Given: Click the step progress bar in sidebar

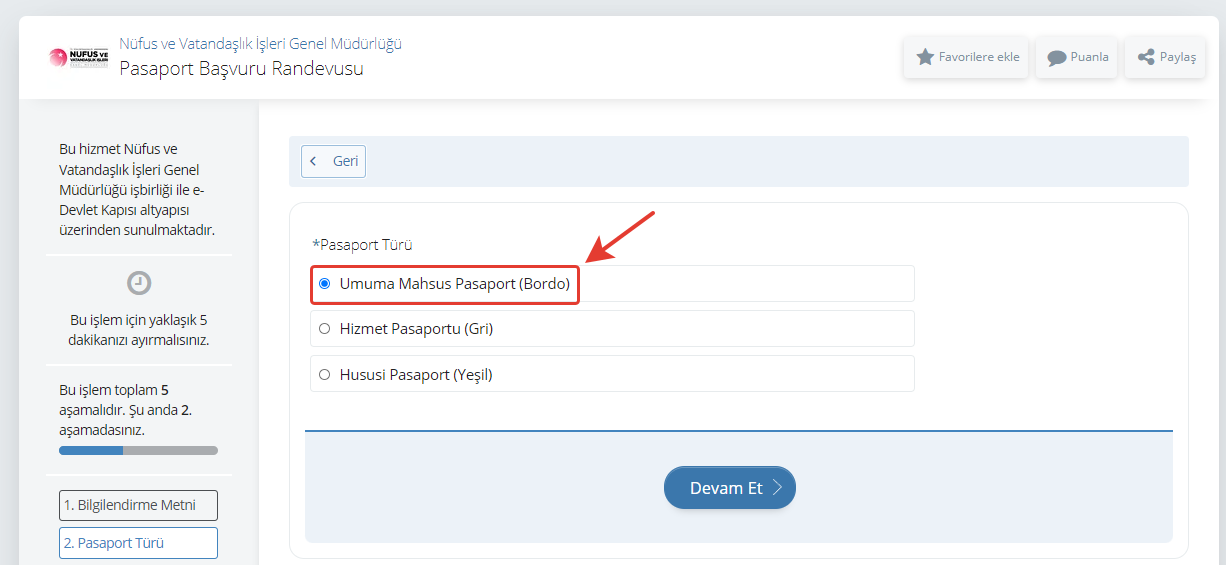Looking at the screenshot, I should [138, 451].
